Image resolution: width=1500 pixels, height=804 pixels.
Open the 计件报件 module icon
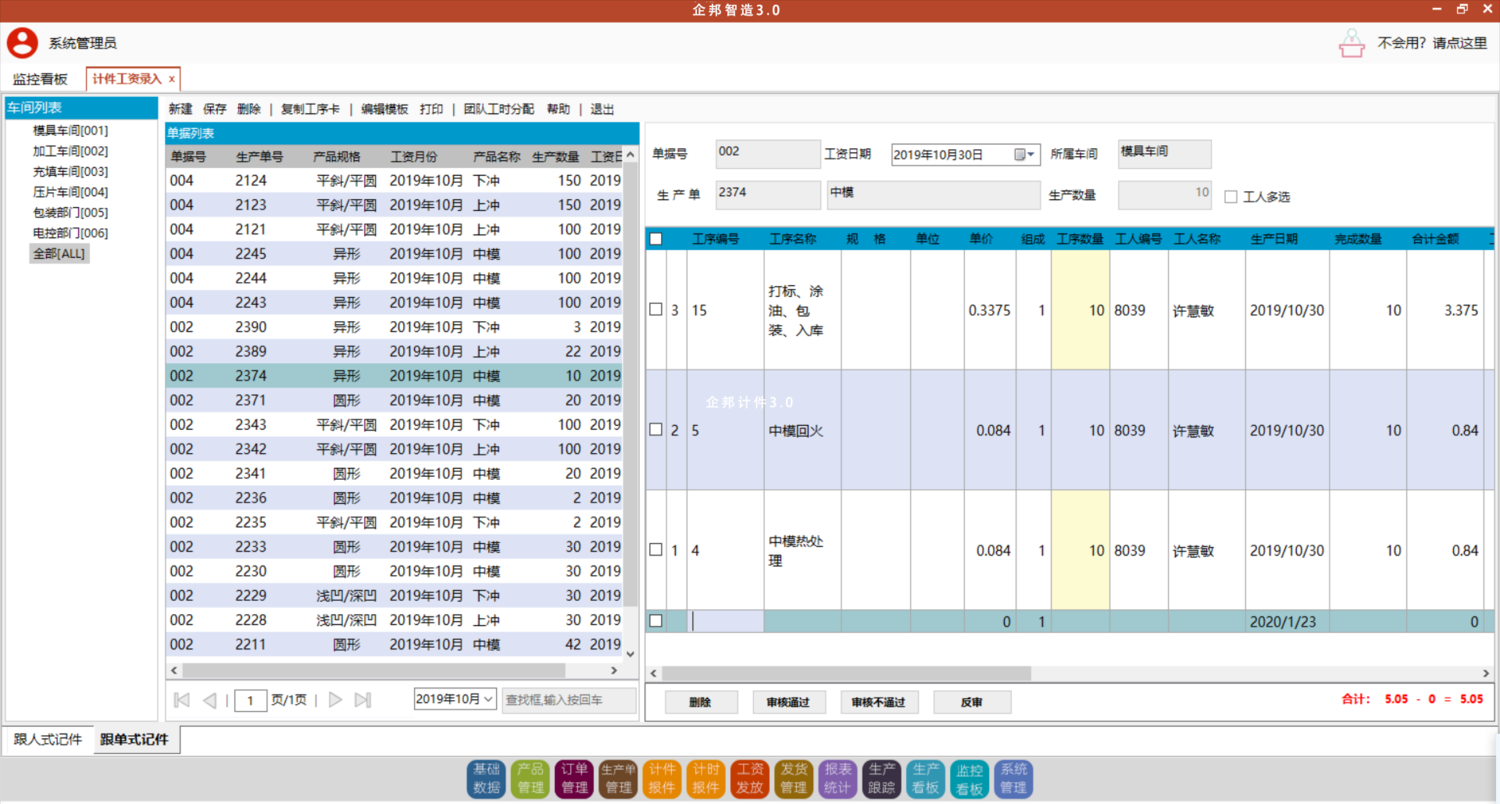tap(662, 779)
